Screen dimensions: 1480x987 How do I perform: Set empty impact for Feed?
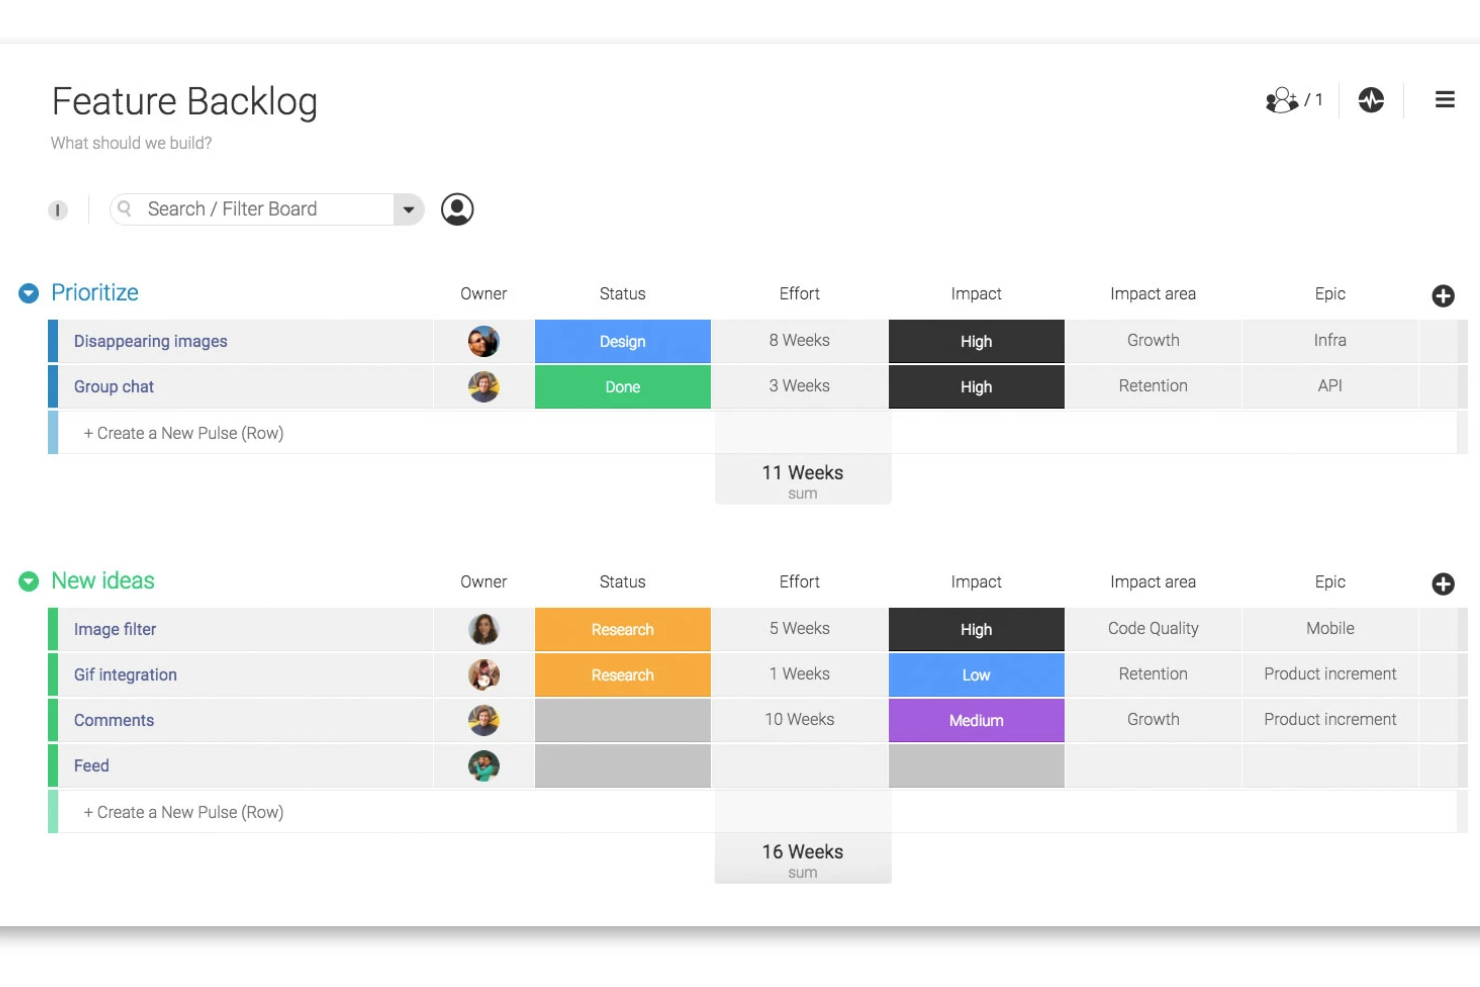pyautogui.click(x=976, y=766)
